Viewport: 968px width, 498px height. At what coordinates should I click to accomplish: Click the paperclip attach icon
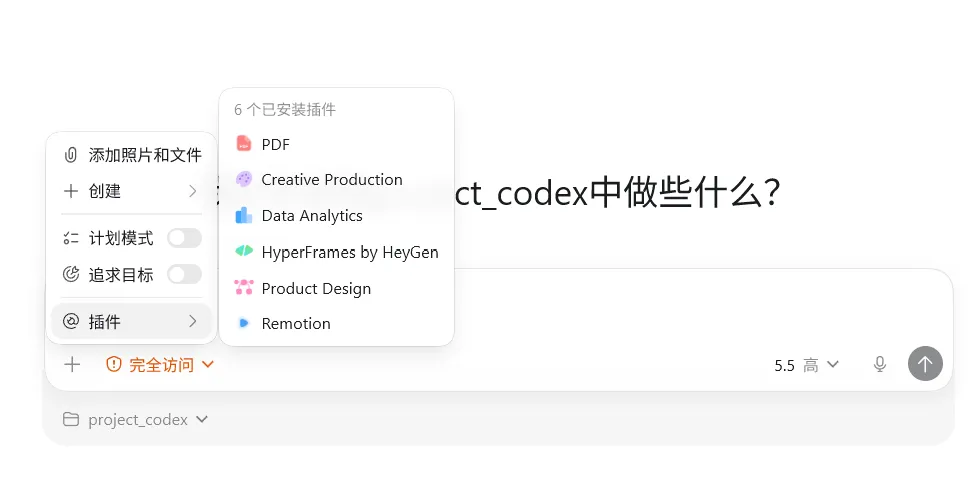71,155
